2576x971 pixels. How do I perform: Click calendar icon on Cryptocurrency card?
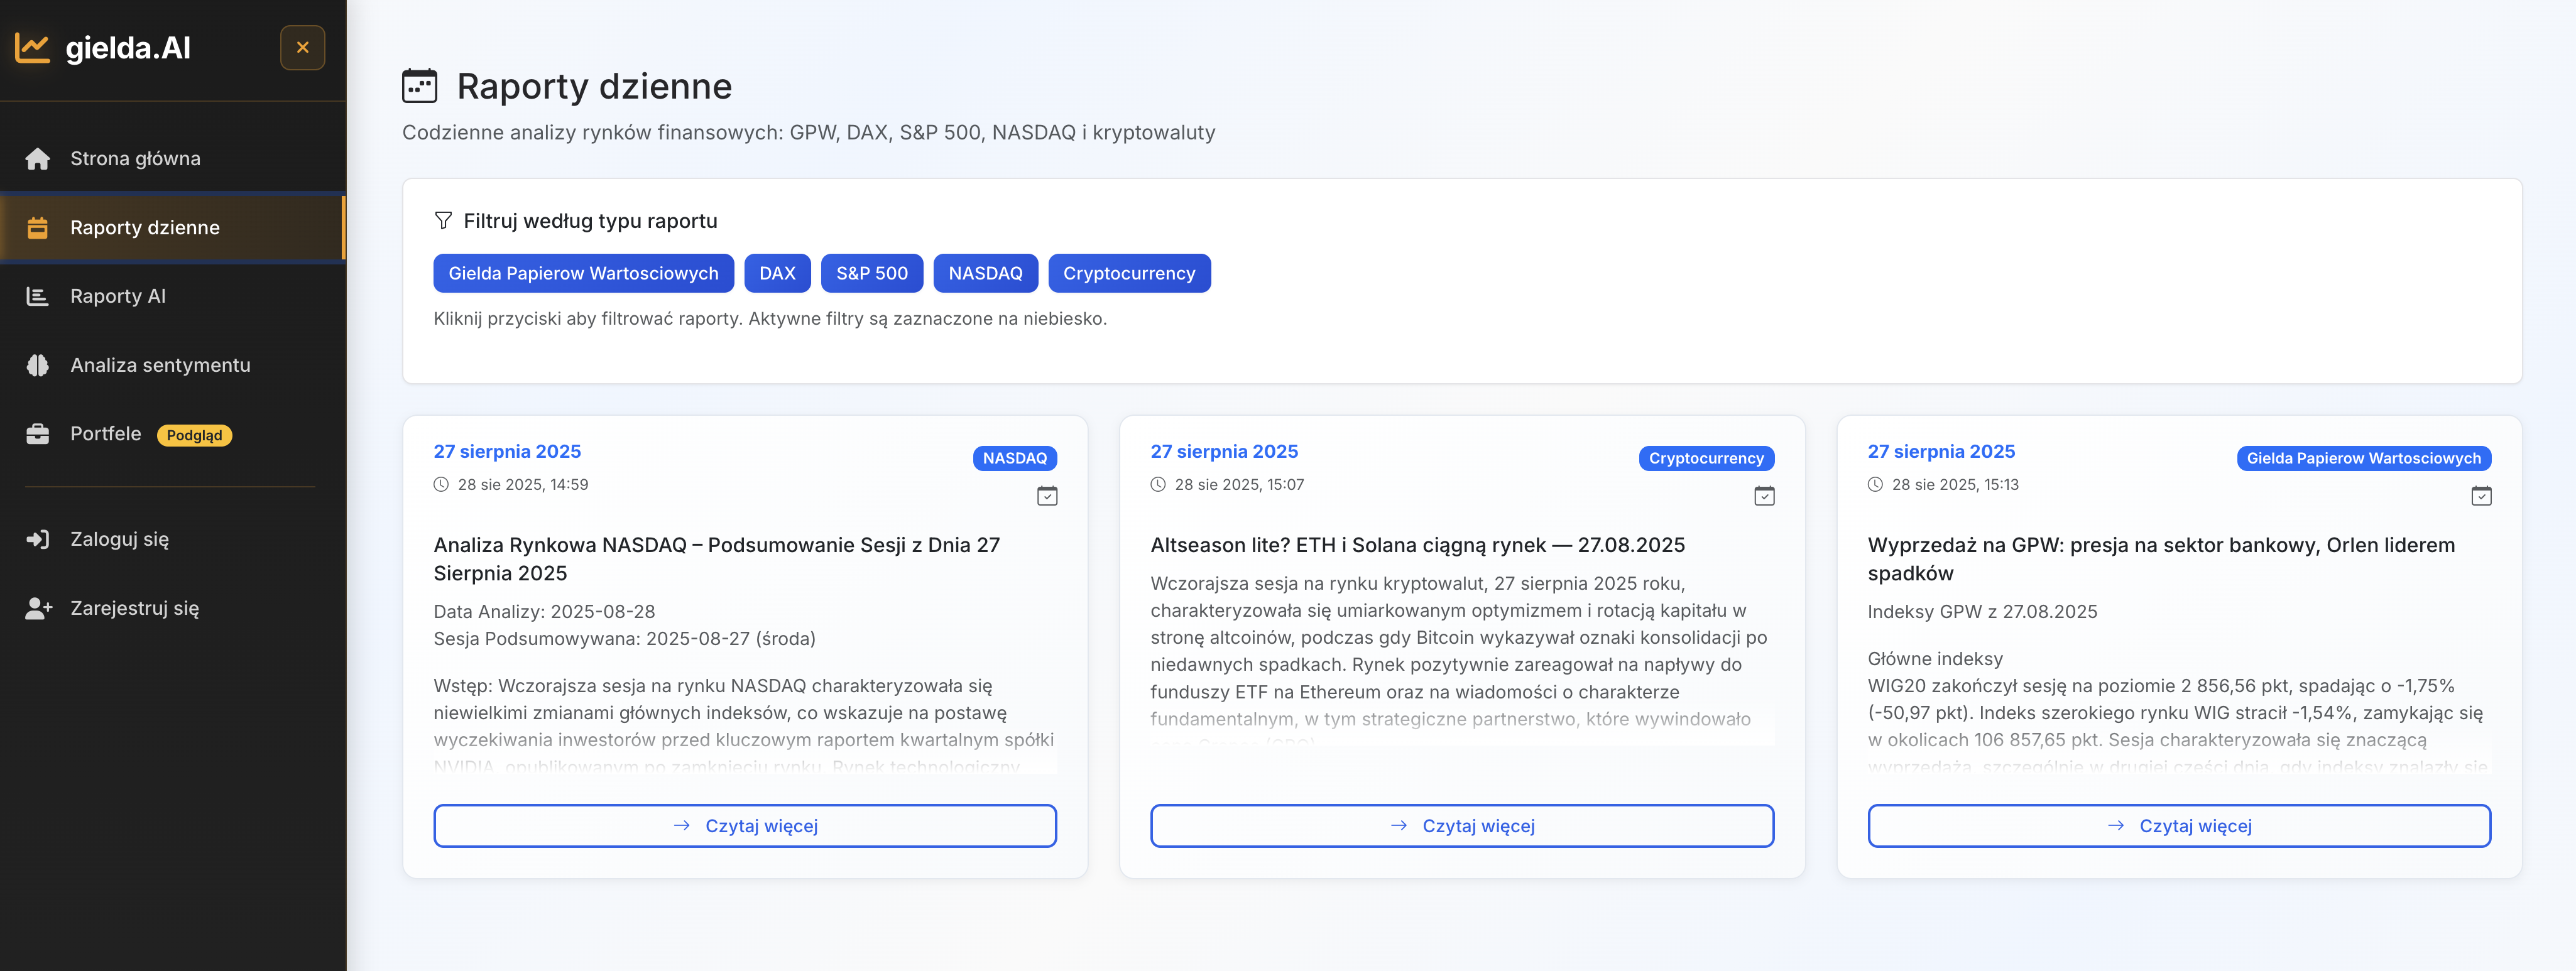[x=1763, y=496]
